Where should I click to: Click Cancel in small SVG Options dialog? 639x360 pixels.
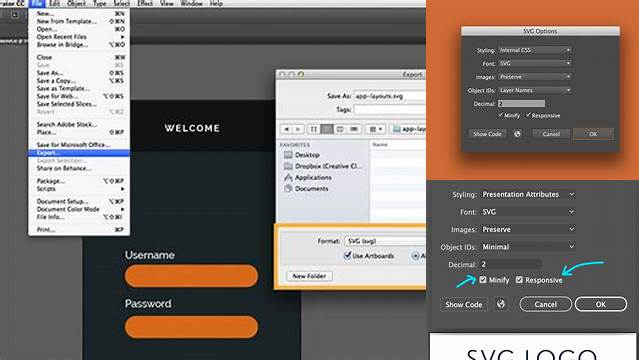coord(551,134)
